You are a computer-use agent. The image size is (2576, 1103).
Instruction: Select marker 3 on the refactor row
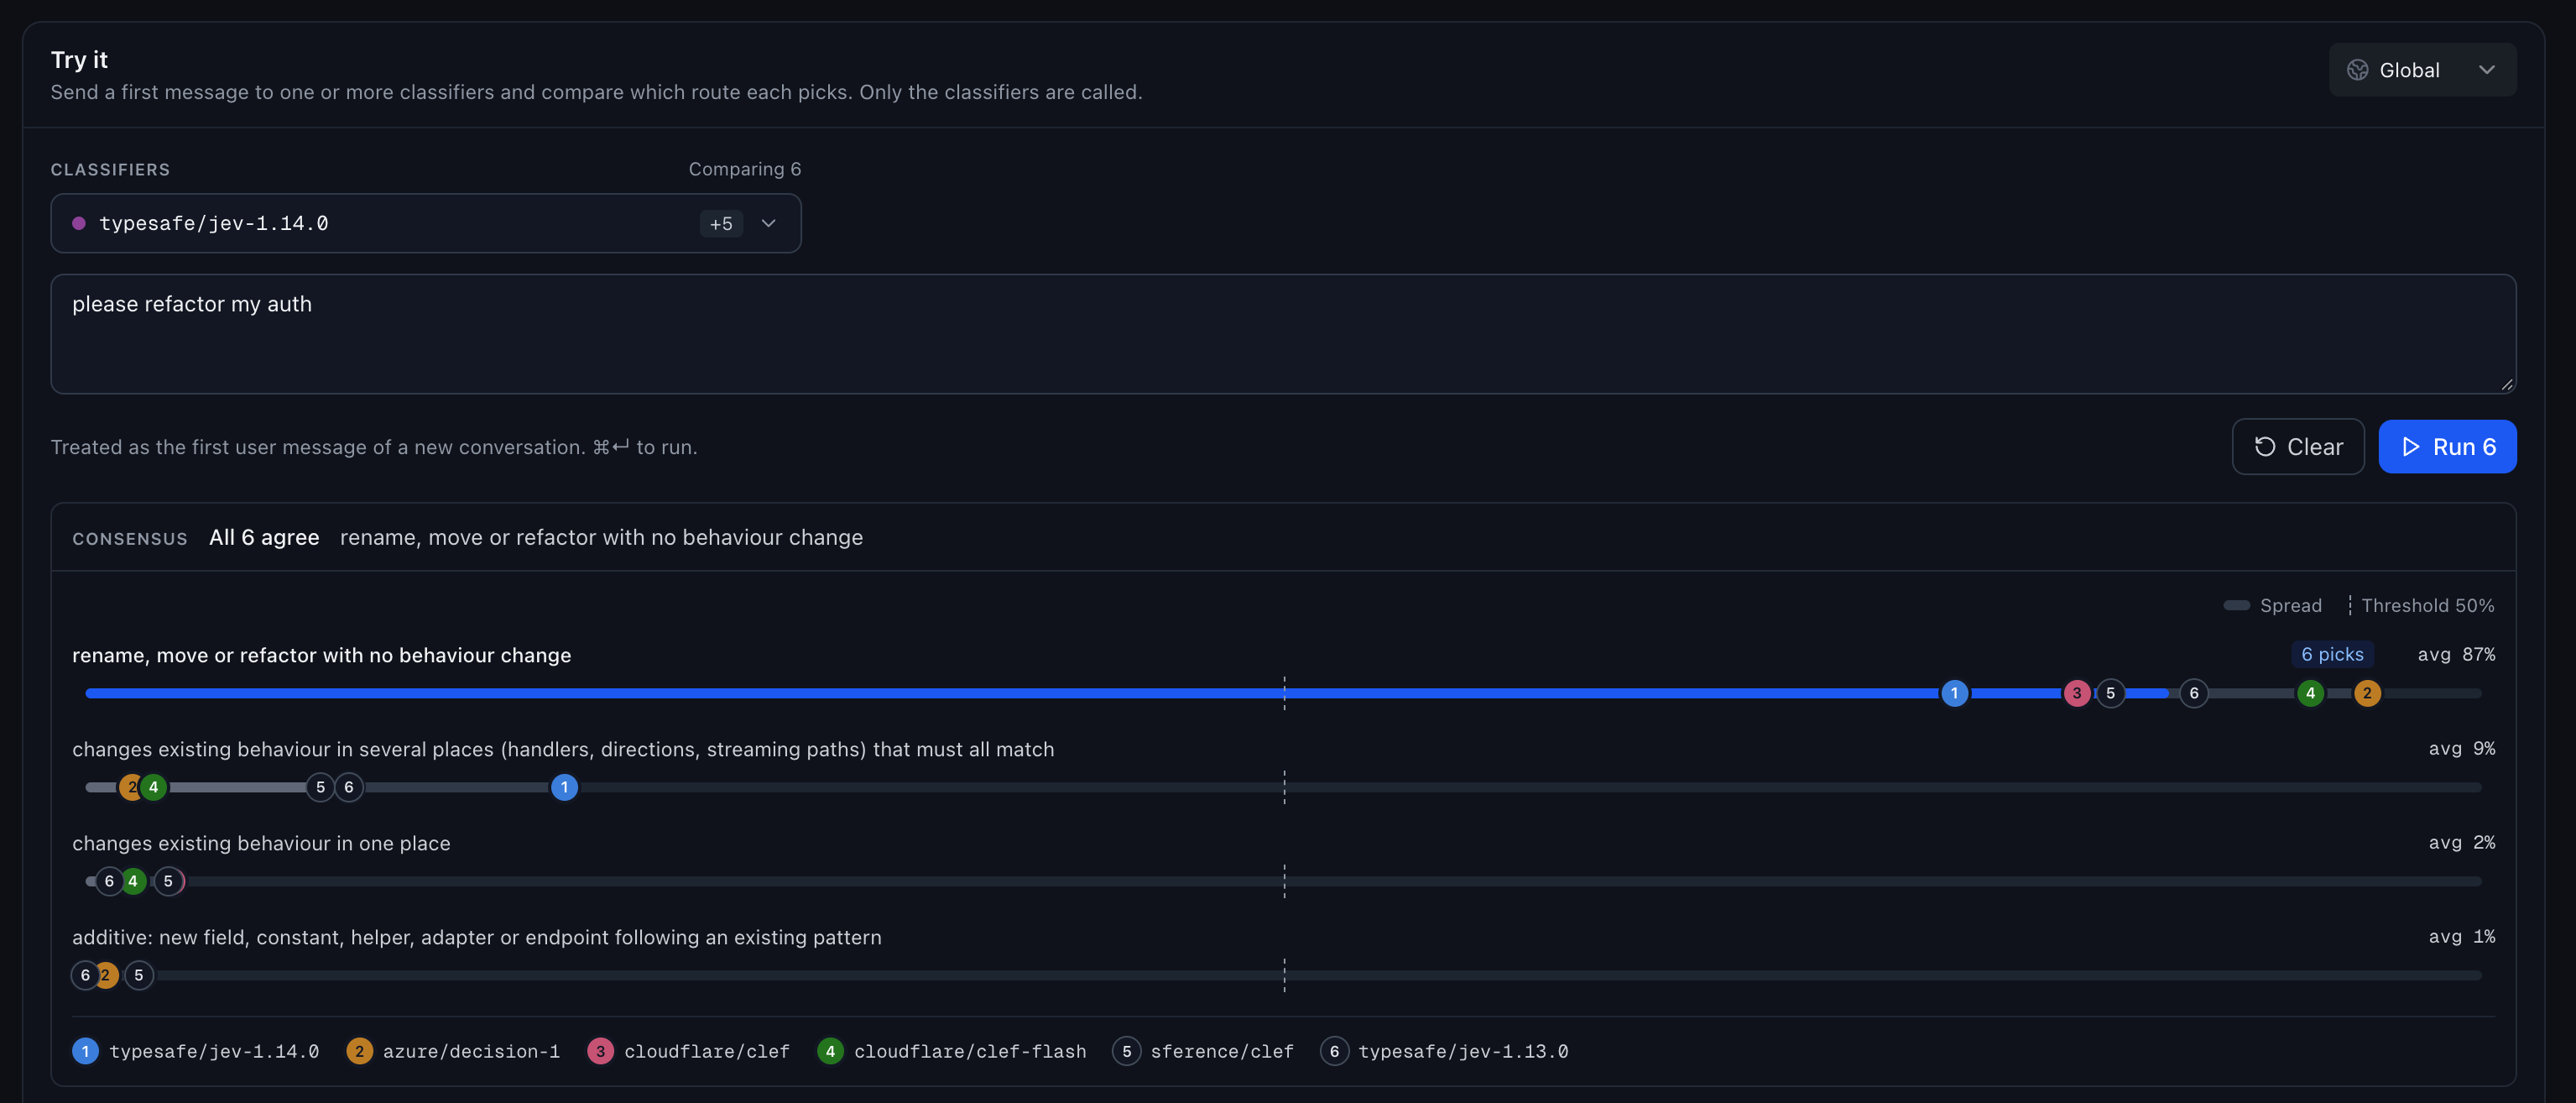point(2077,693)
